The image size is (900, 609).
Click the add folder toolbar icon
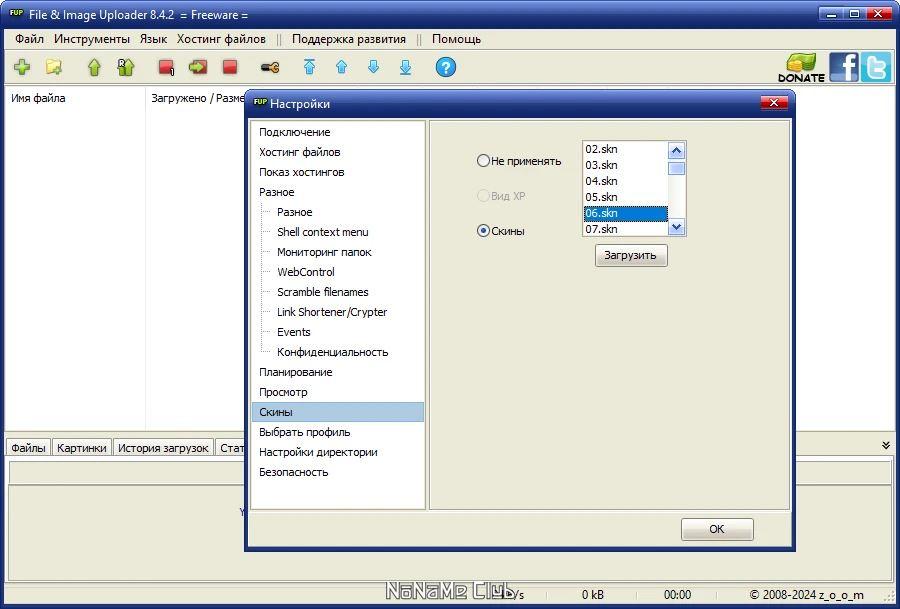point(54,68)
